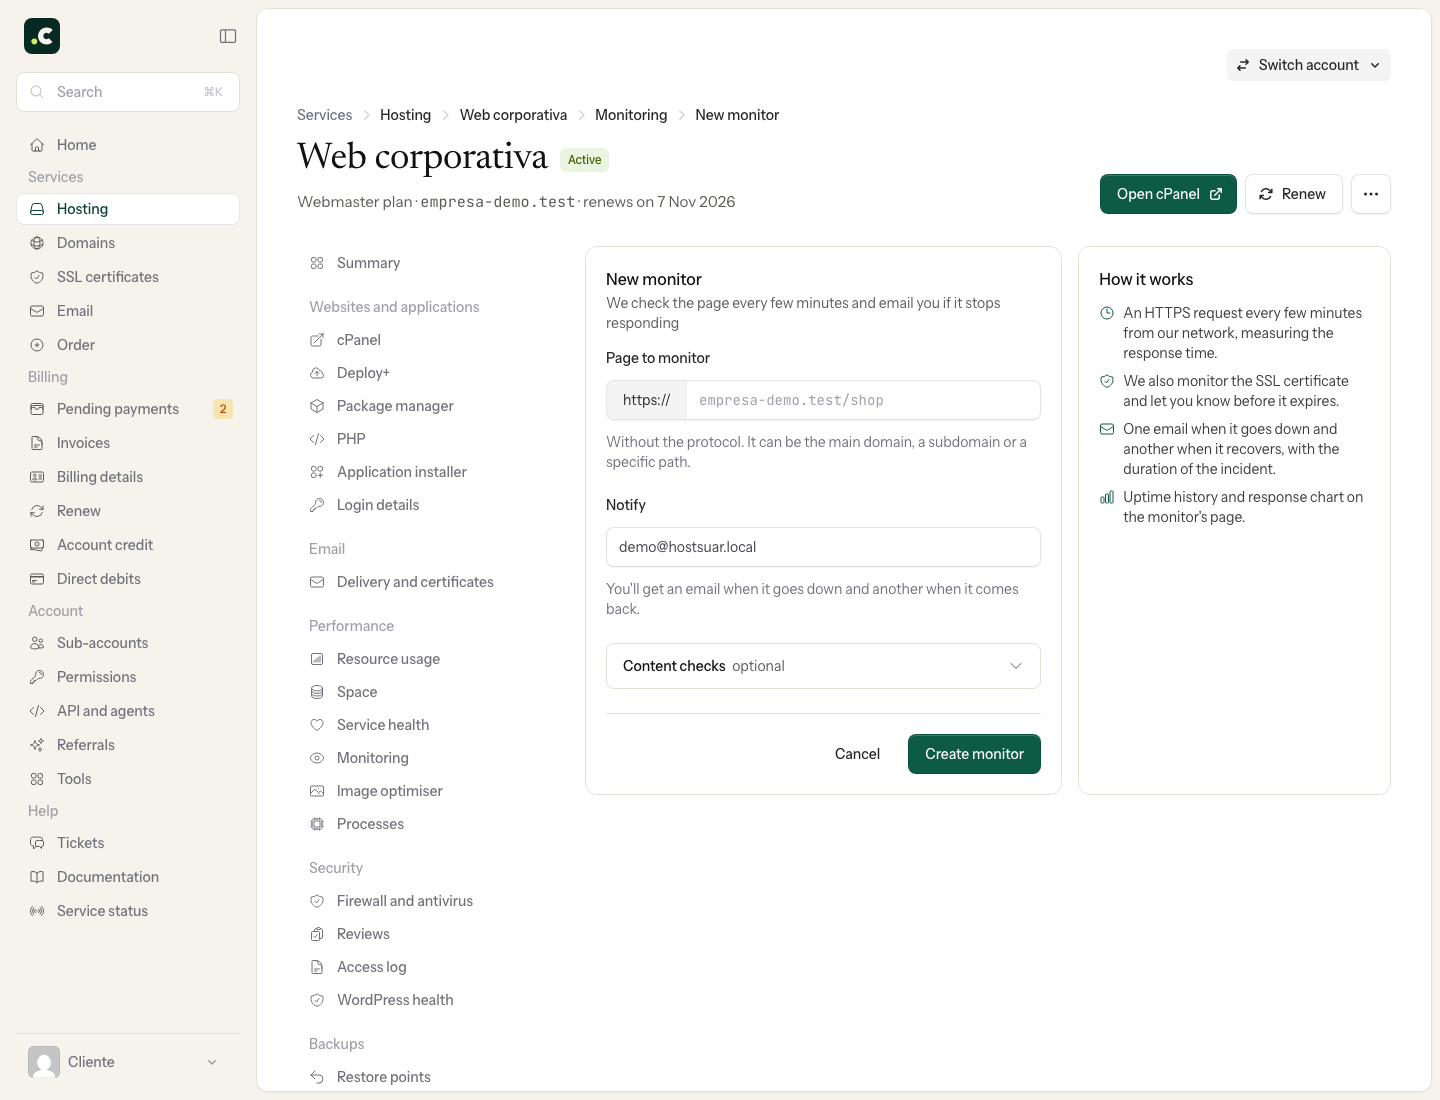Select Package manager in service menu
The image size is (1440, 1100).
point(395,406)
